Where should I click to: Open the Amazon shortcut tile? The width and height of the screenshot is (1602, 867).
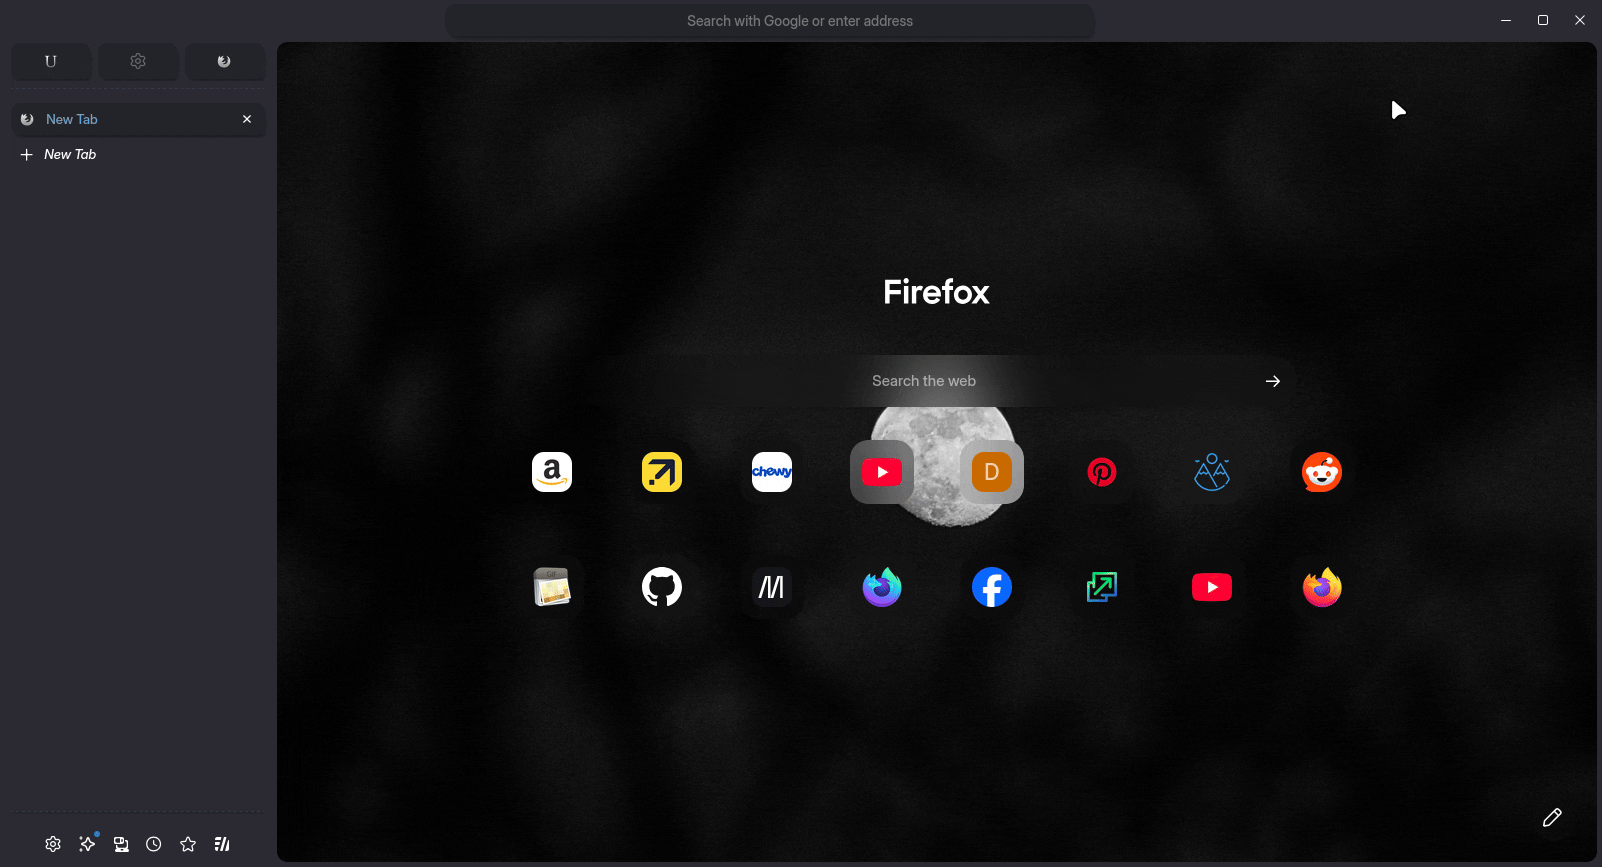[x=552, y=472]
